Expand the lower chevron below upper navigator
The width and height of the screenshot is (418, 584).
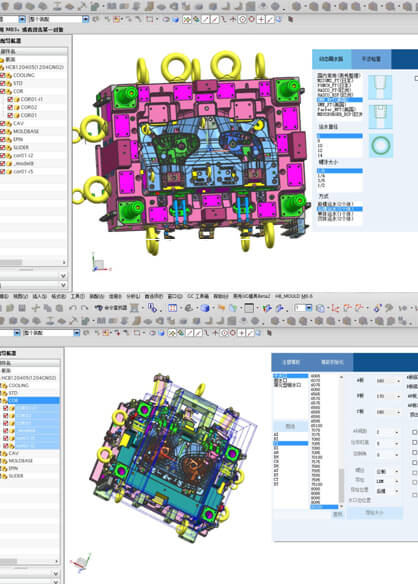click(63, 285)
